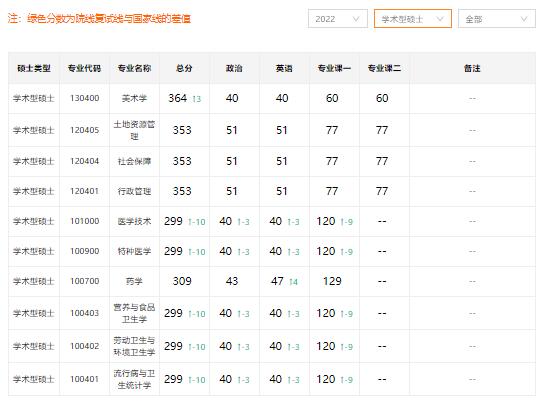541x402 pixels.
Task: Expand the 学术型硕士 degree type dropdown
Action: click(413, 19)
